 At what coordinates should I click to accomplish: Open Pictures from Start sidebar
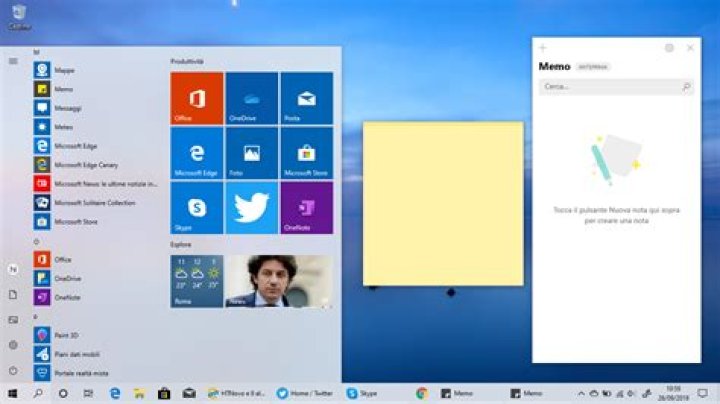click(13, 320)
